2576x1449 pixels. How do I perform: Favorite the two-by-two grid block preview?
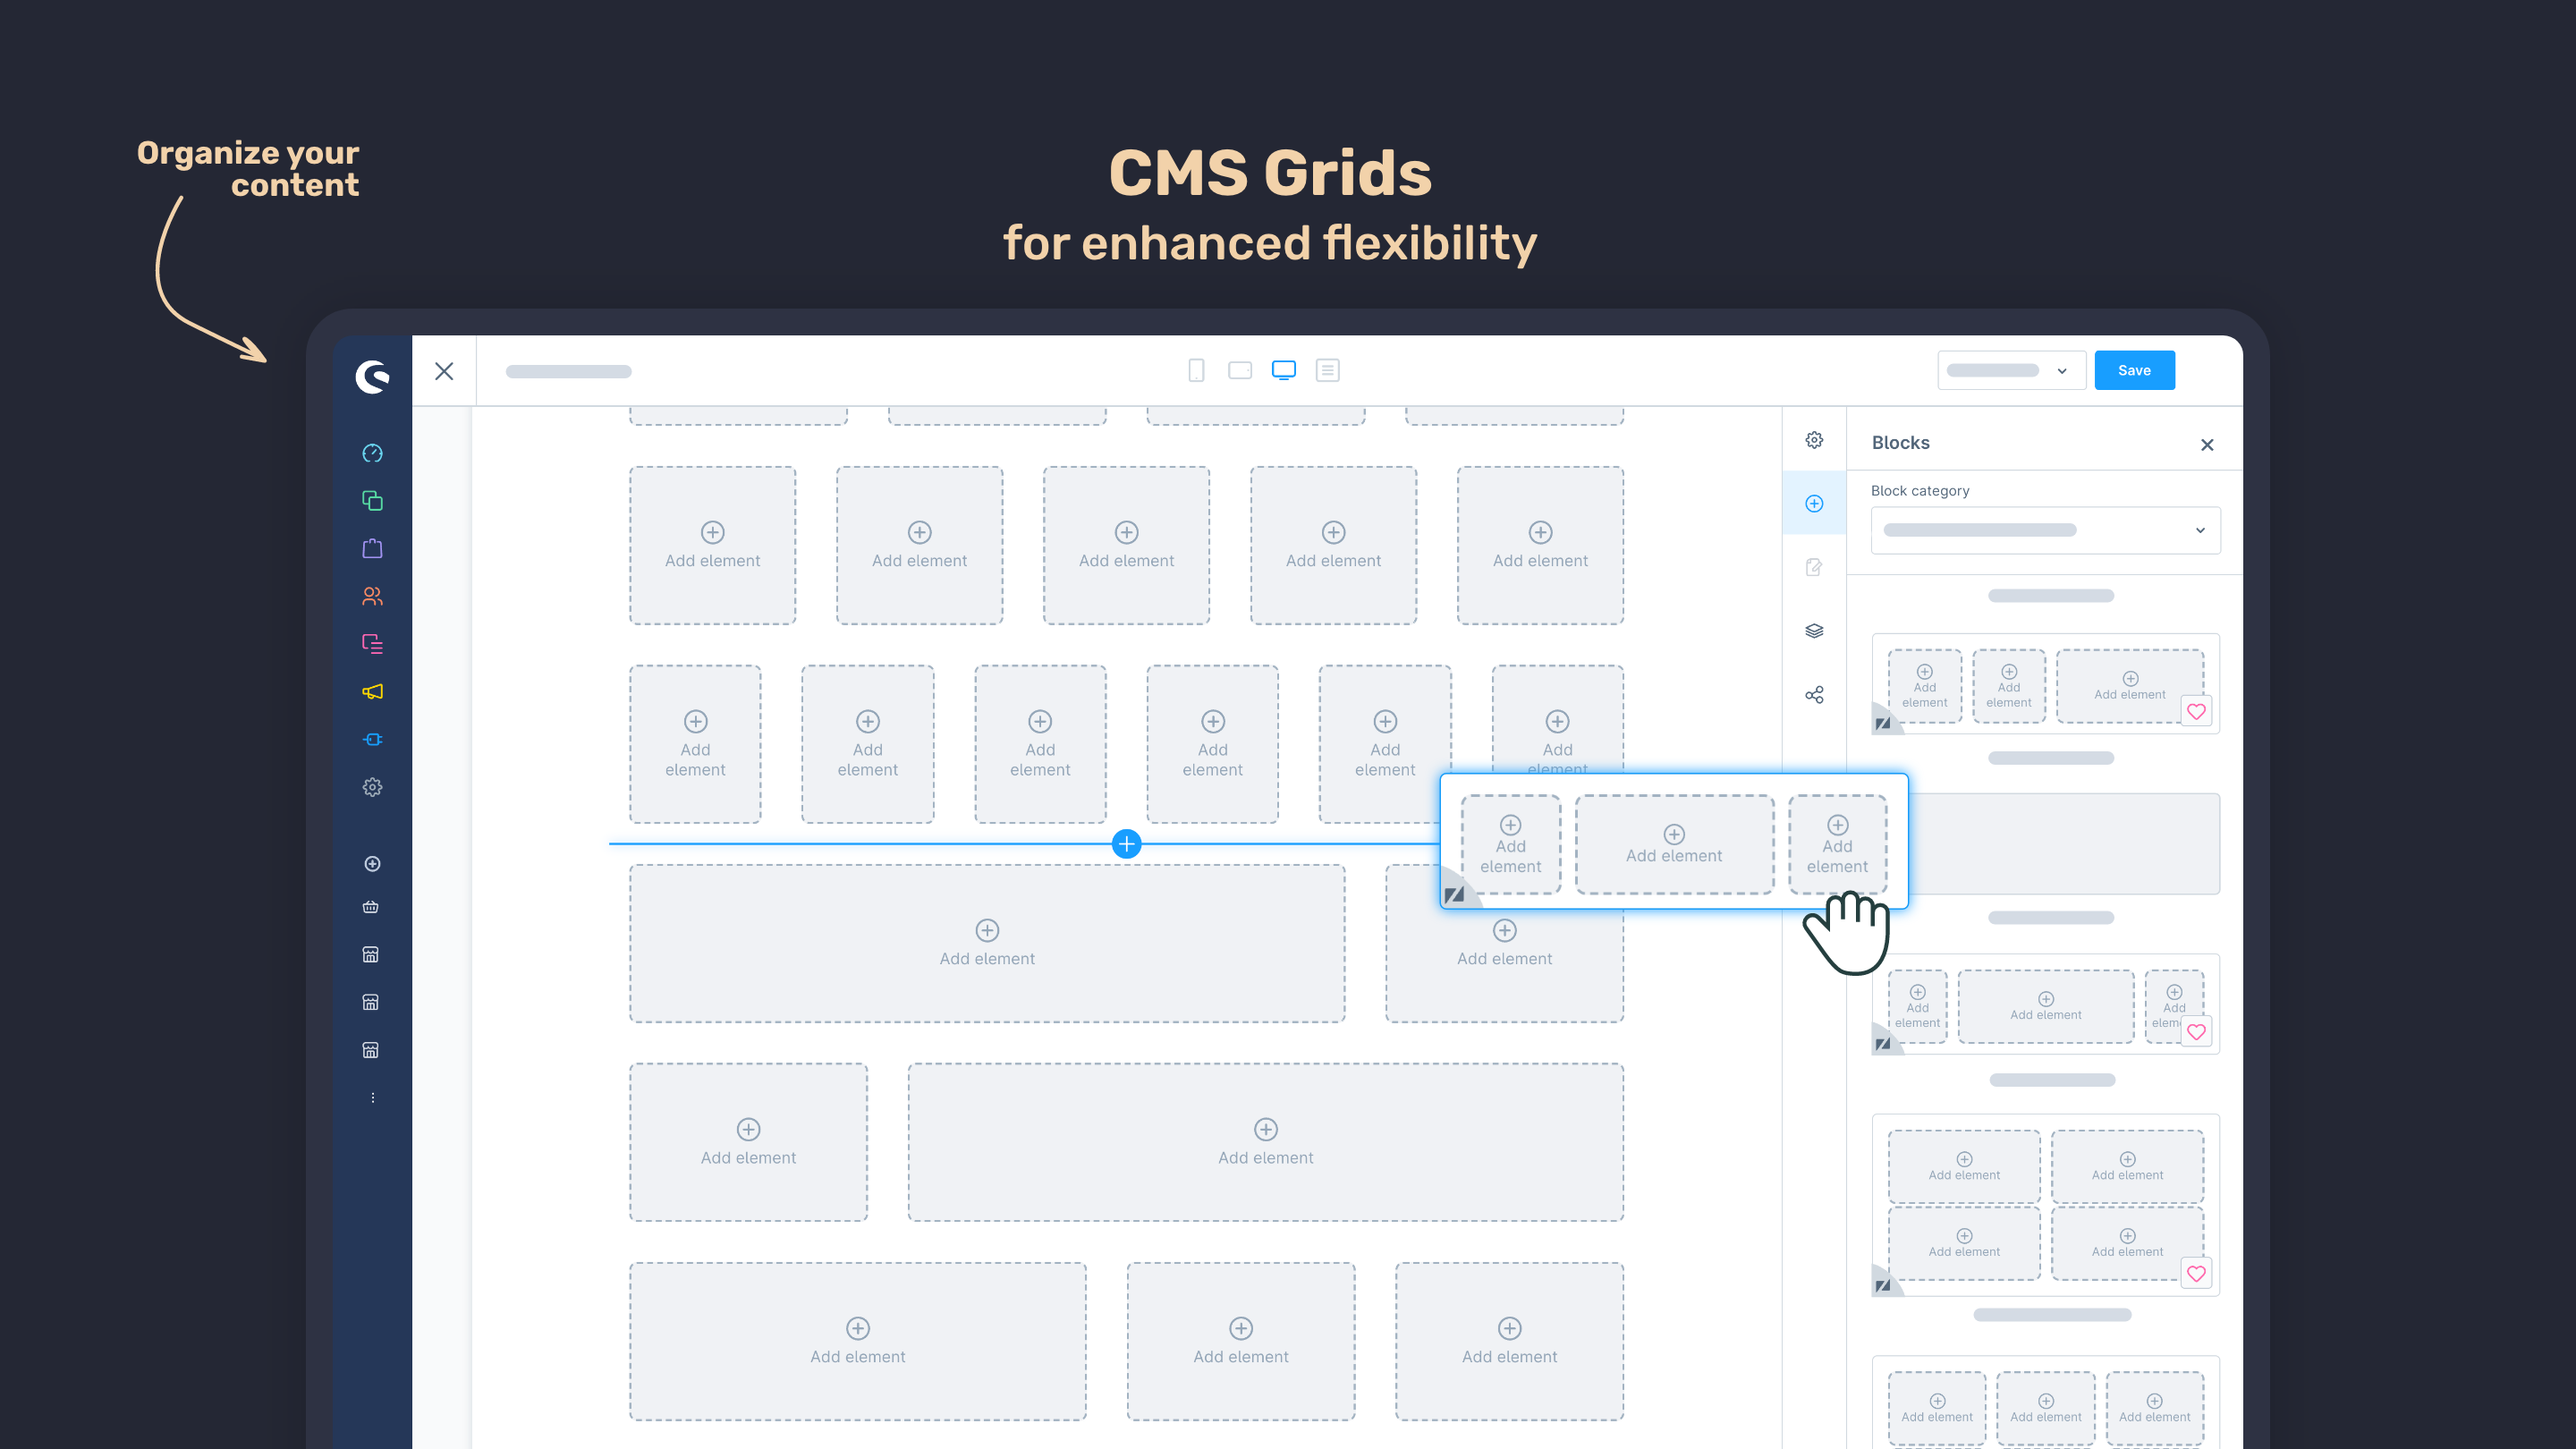(2196, 1274)
